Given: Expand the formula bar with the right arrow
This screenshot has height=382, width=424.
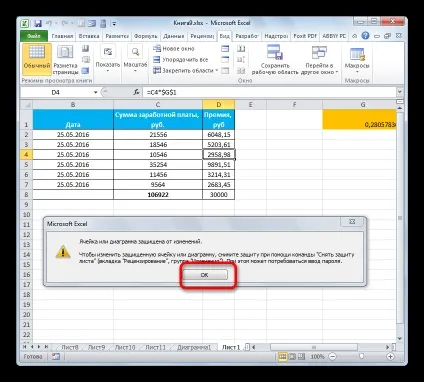Looking at the screenshot, I should point(400,92).
